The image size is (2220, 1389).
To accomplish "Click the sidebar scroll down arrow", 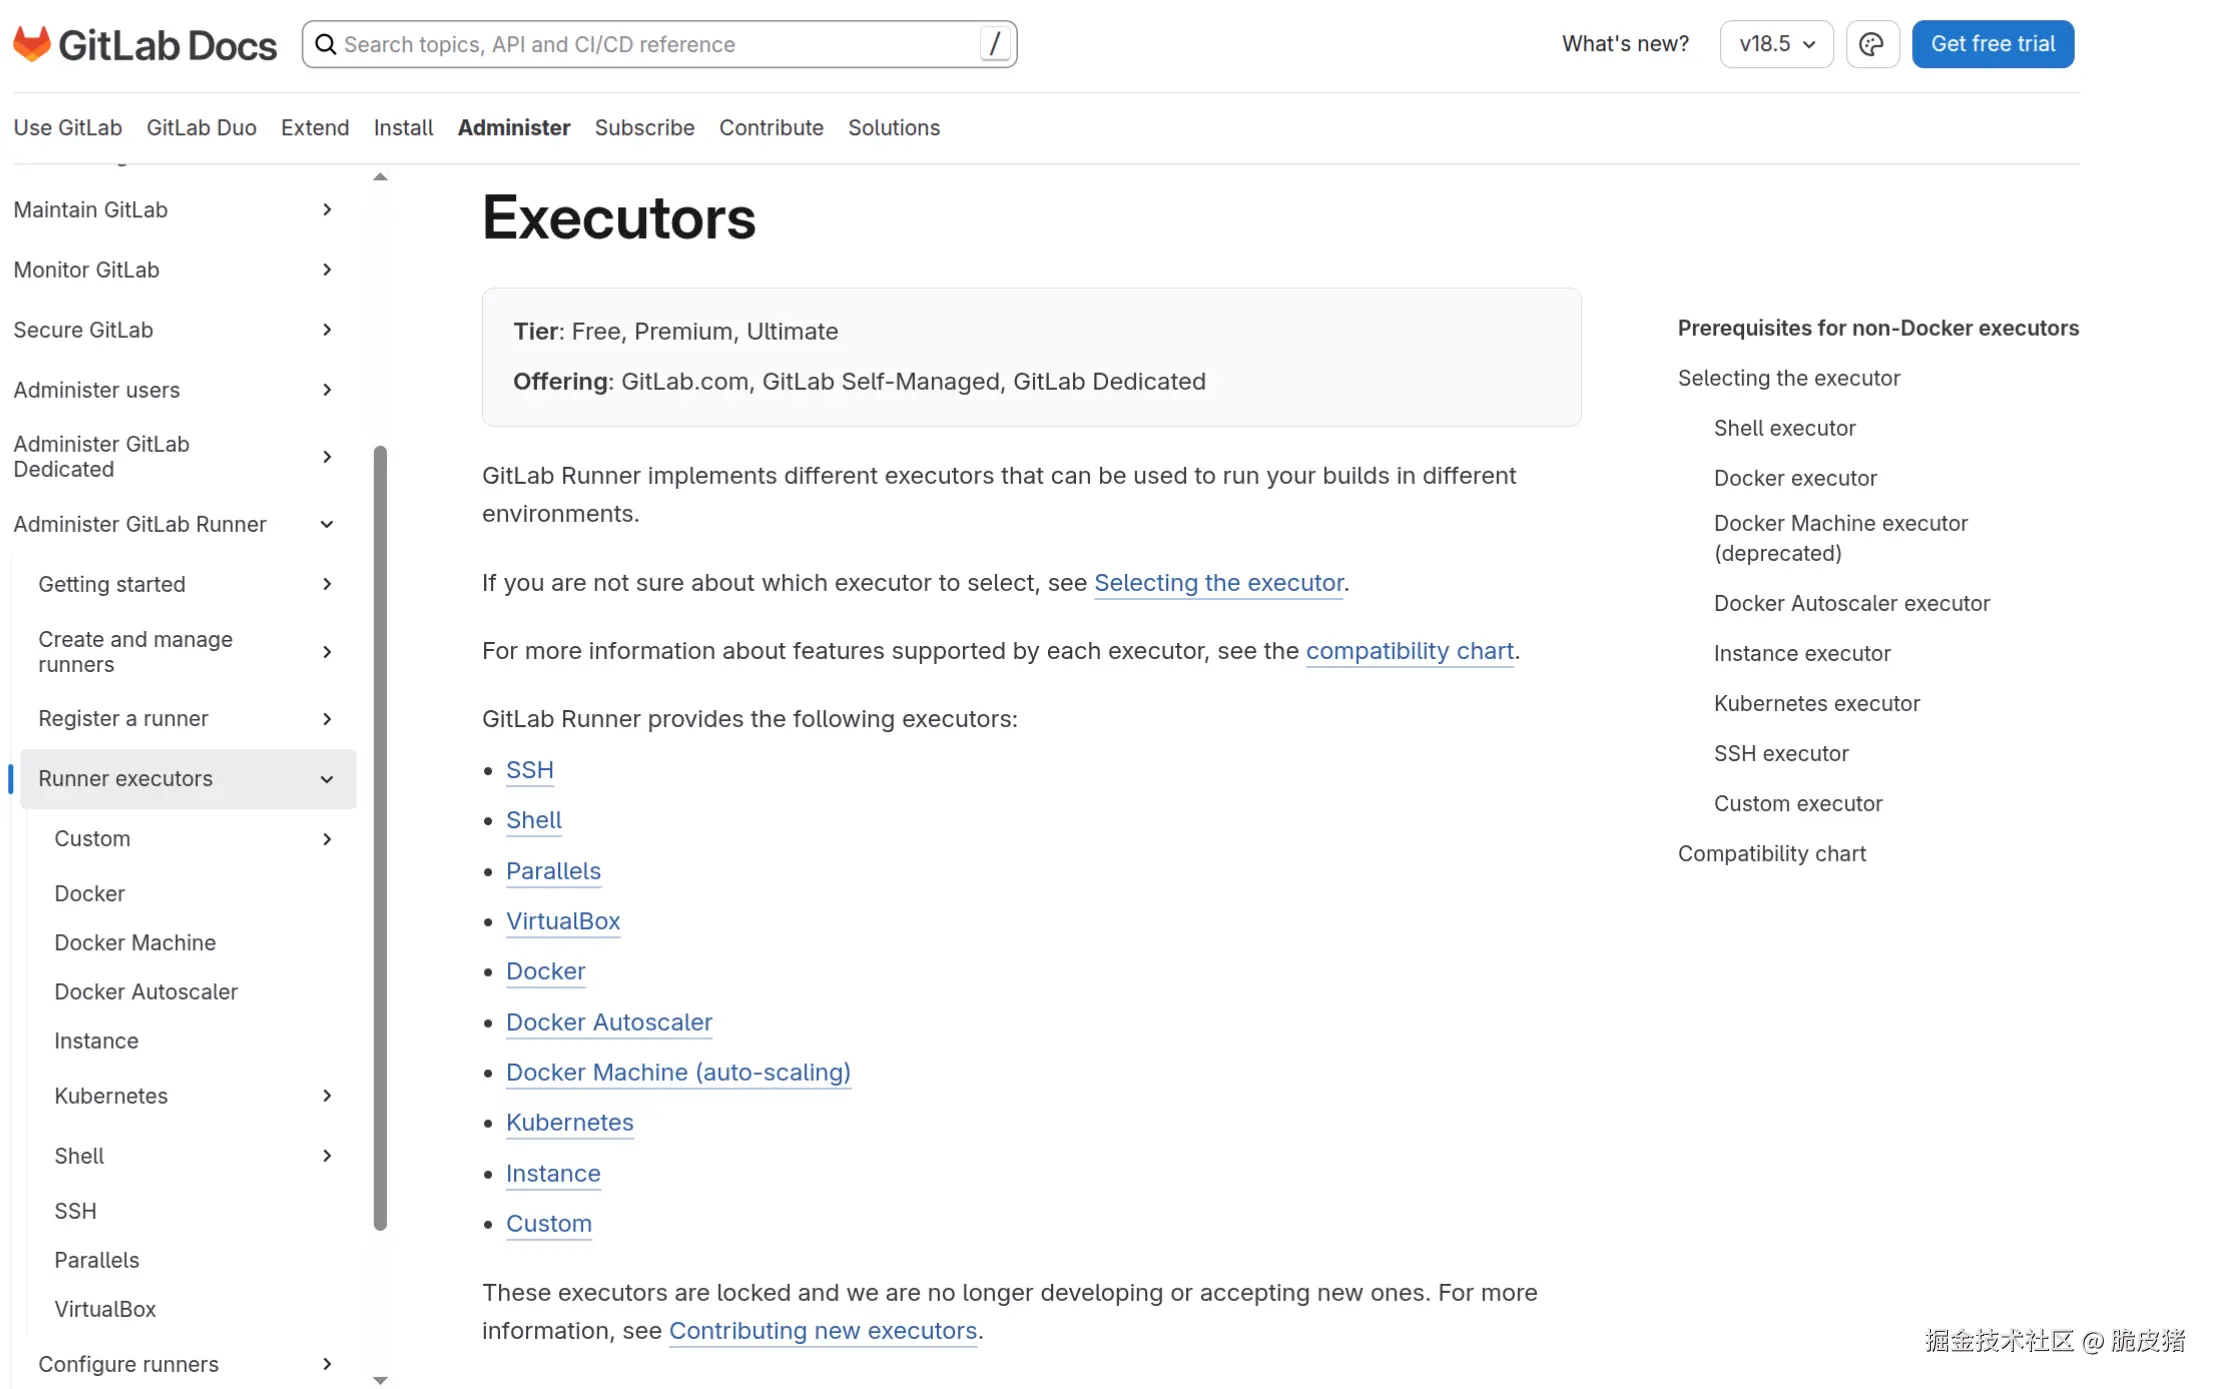I will point(380,1379).
